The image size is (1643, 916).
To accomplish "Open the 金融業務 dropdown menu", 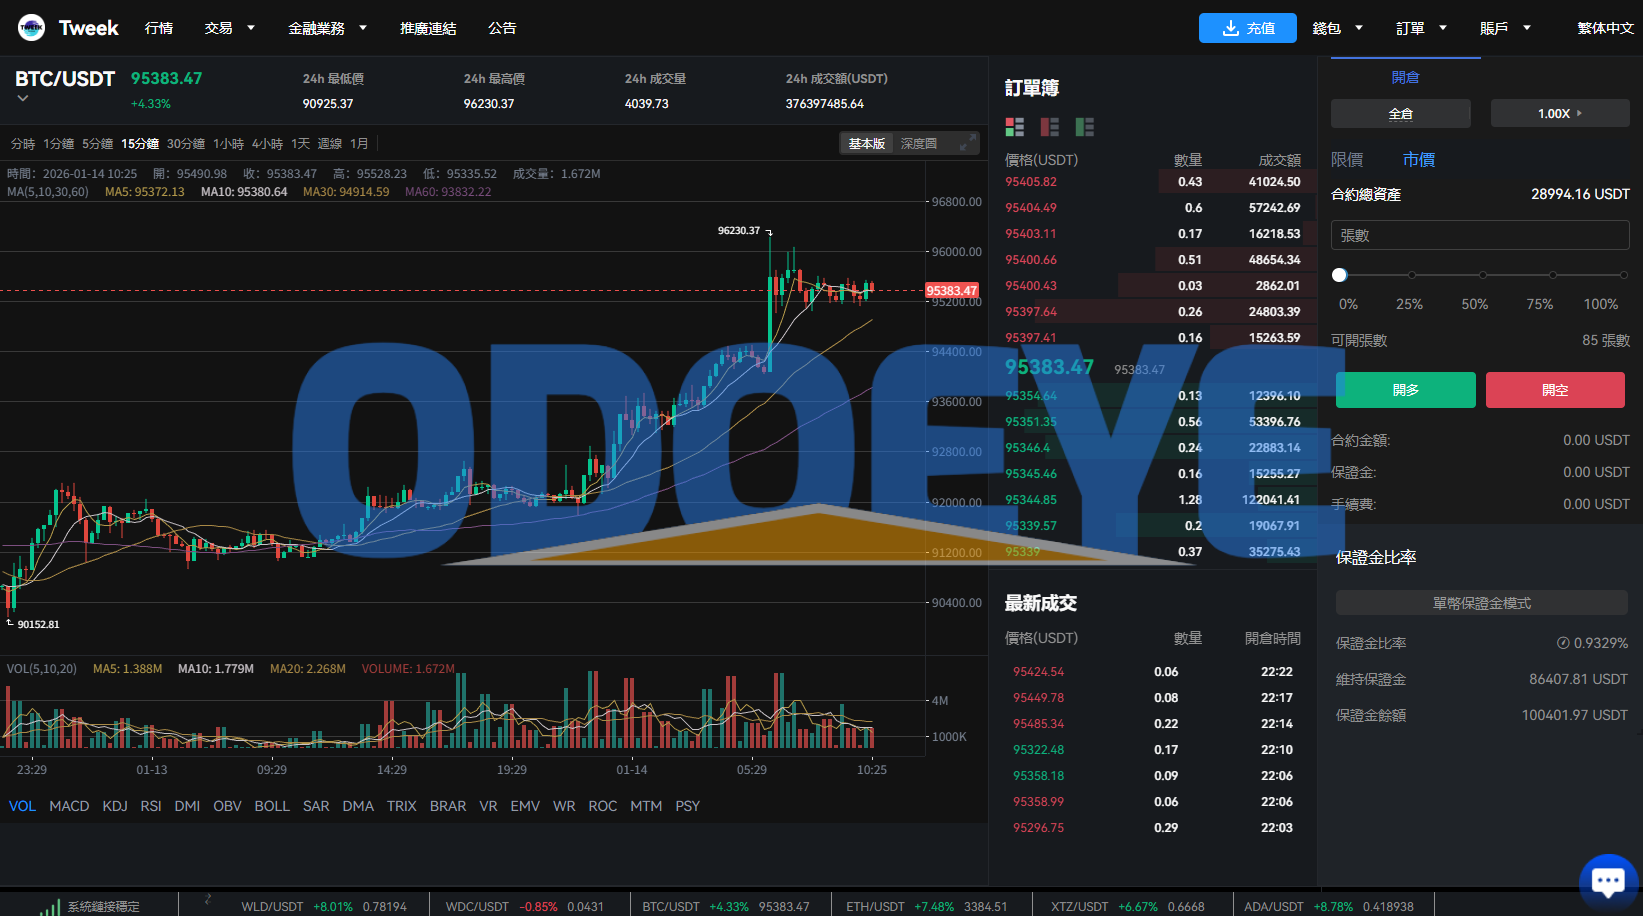I will pyautogui.click(x=327, y=29).
